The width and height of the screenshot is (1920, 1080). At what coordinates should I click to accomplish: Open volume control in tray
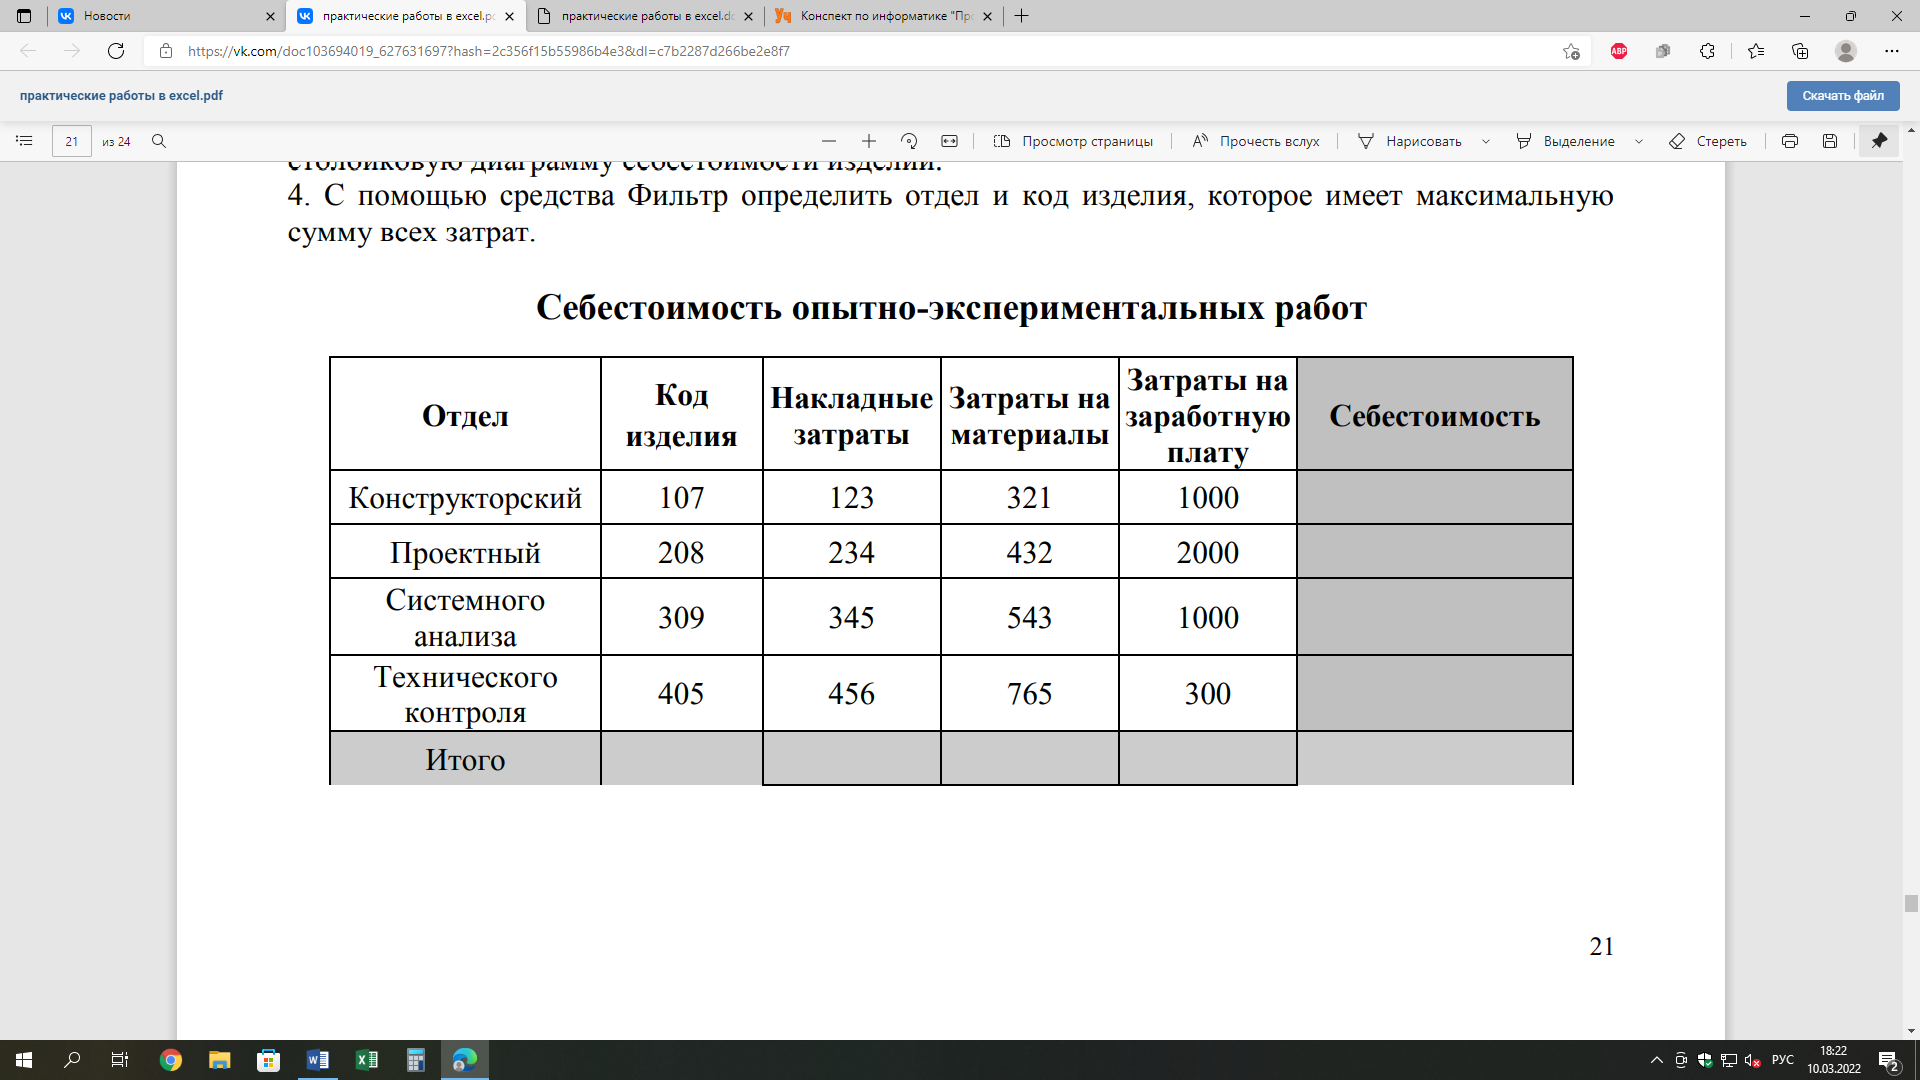pos(1752,1060)
